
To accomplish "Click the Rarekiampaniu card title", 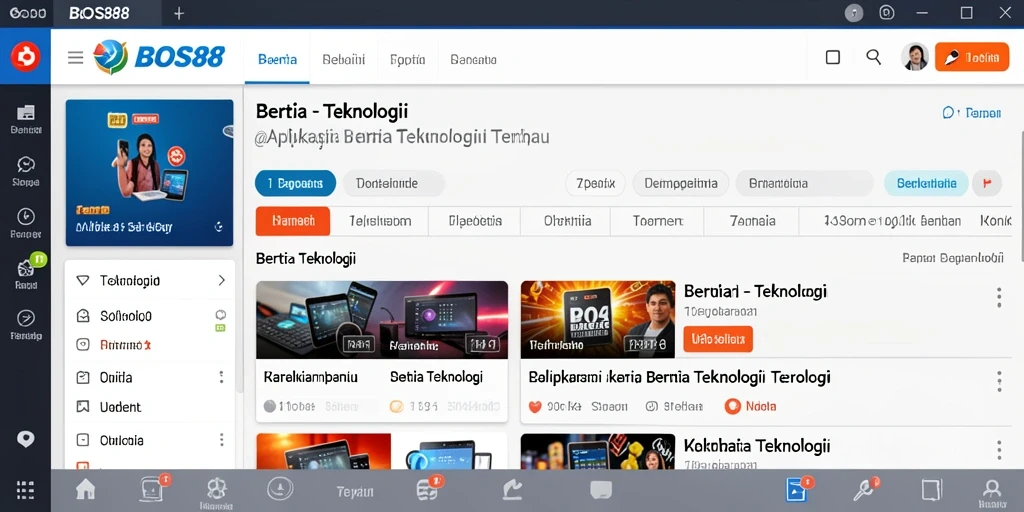I will click(310, 377).
